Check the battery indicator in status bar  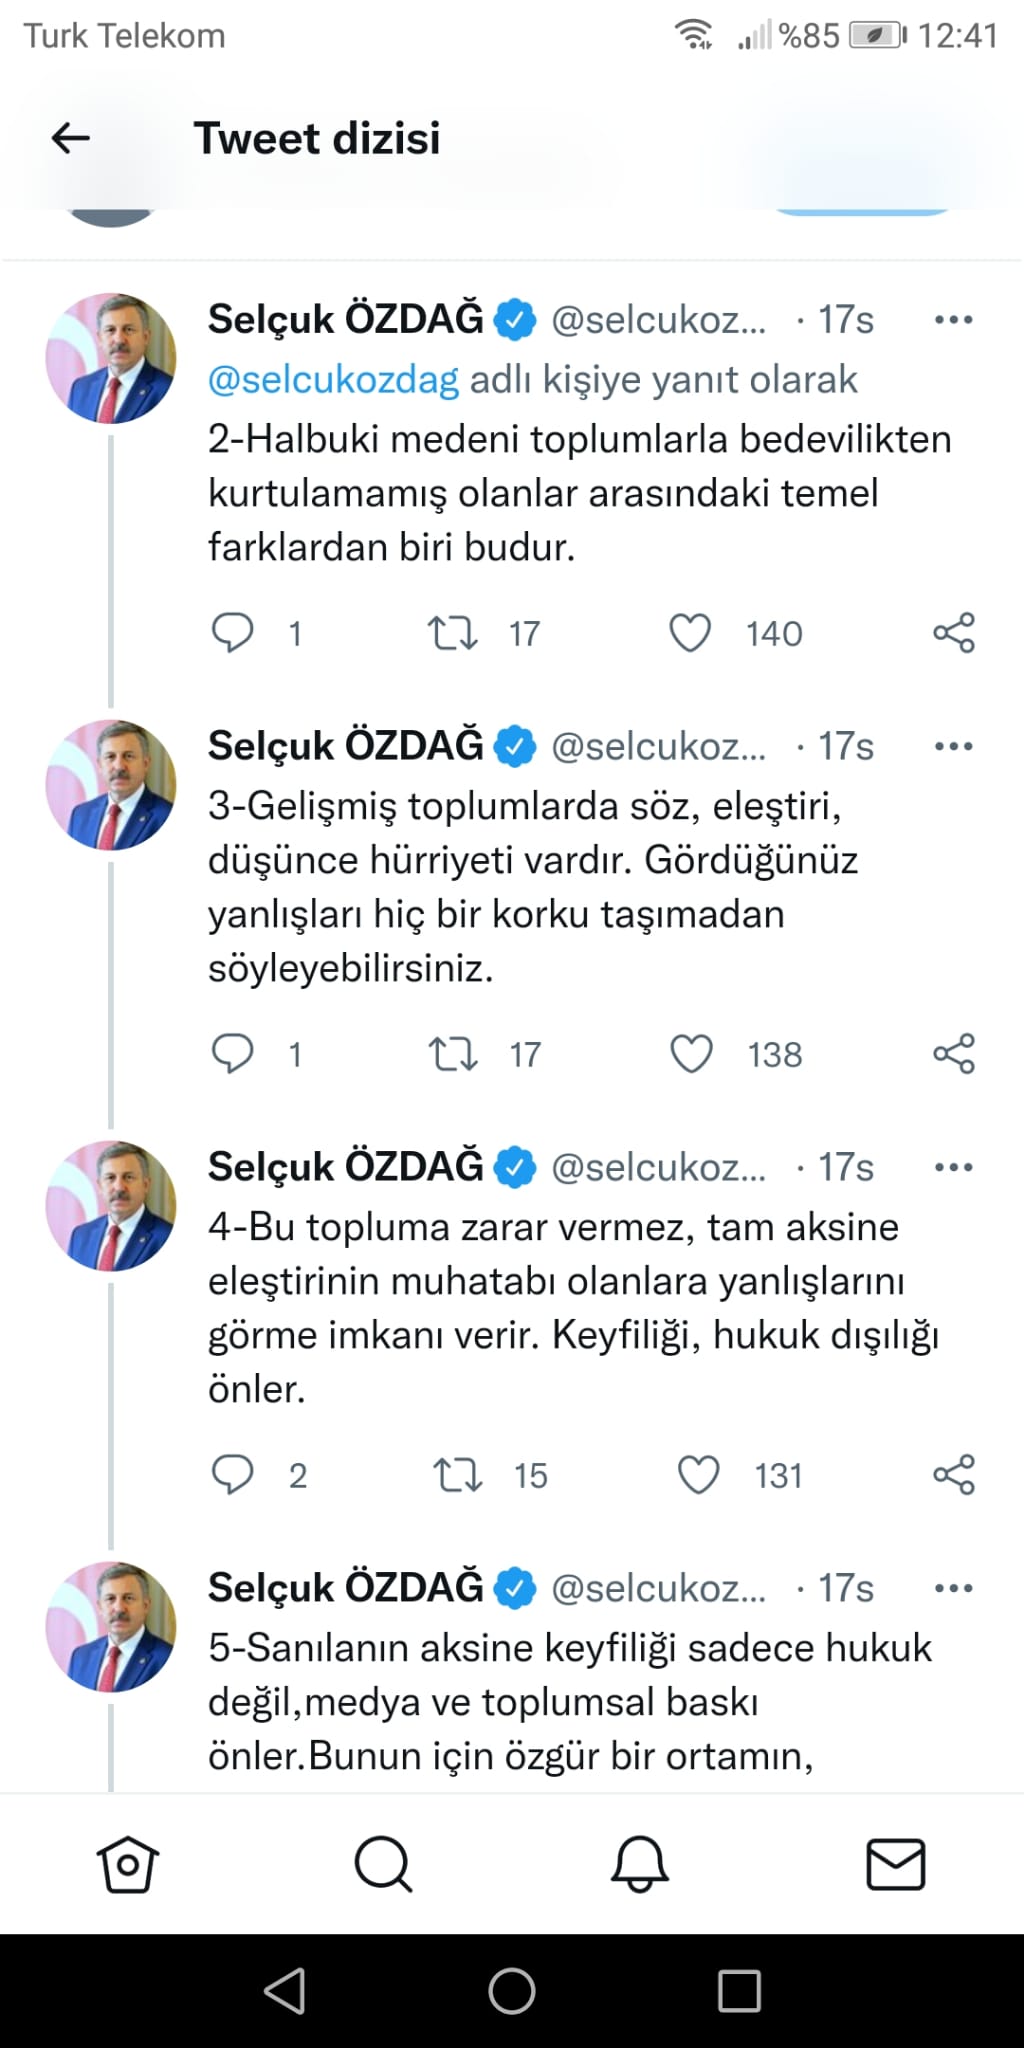(872, 33)
